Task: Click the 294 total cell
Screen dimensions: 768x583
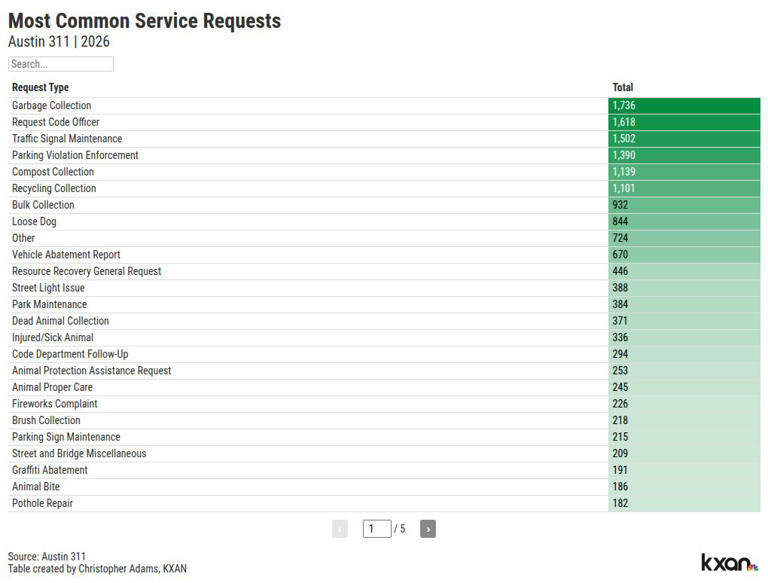Action: coord(684,354)
